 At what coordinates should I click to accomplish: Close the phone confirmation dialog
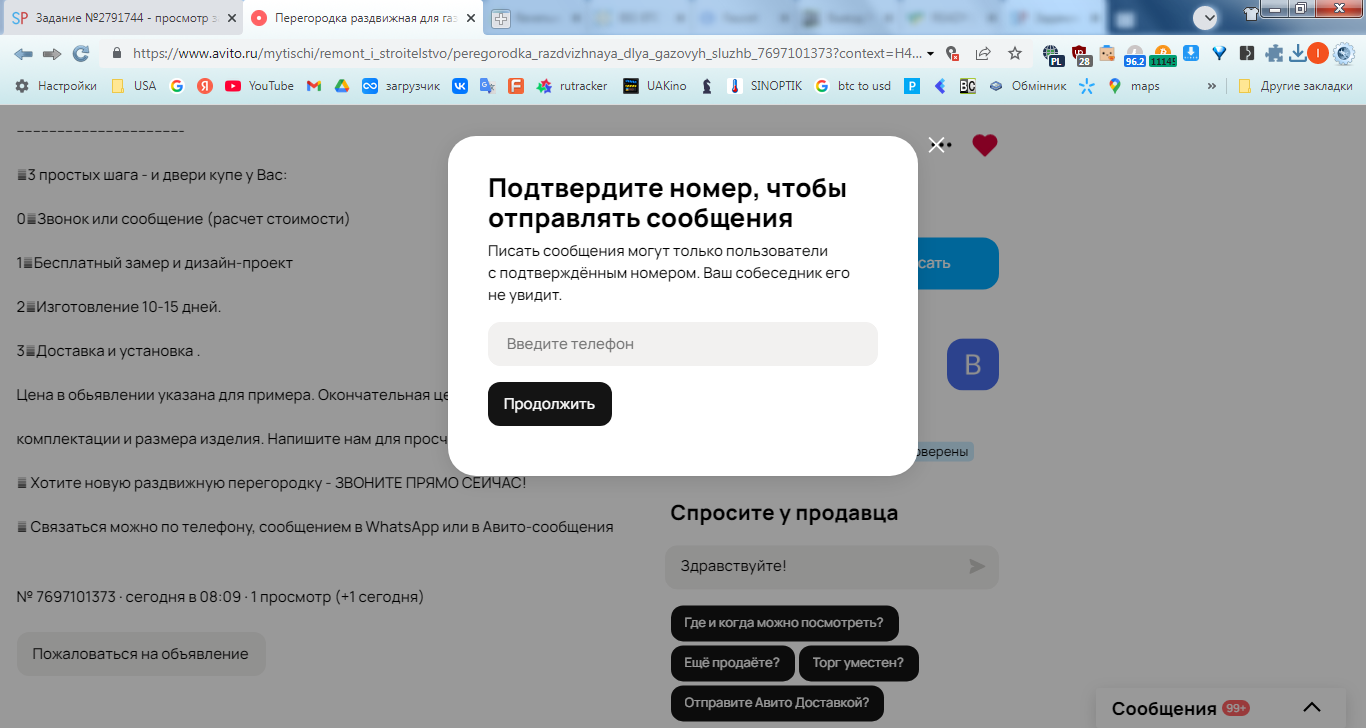point(936,145)
